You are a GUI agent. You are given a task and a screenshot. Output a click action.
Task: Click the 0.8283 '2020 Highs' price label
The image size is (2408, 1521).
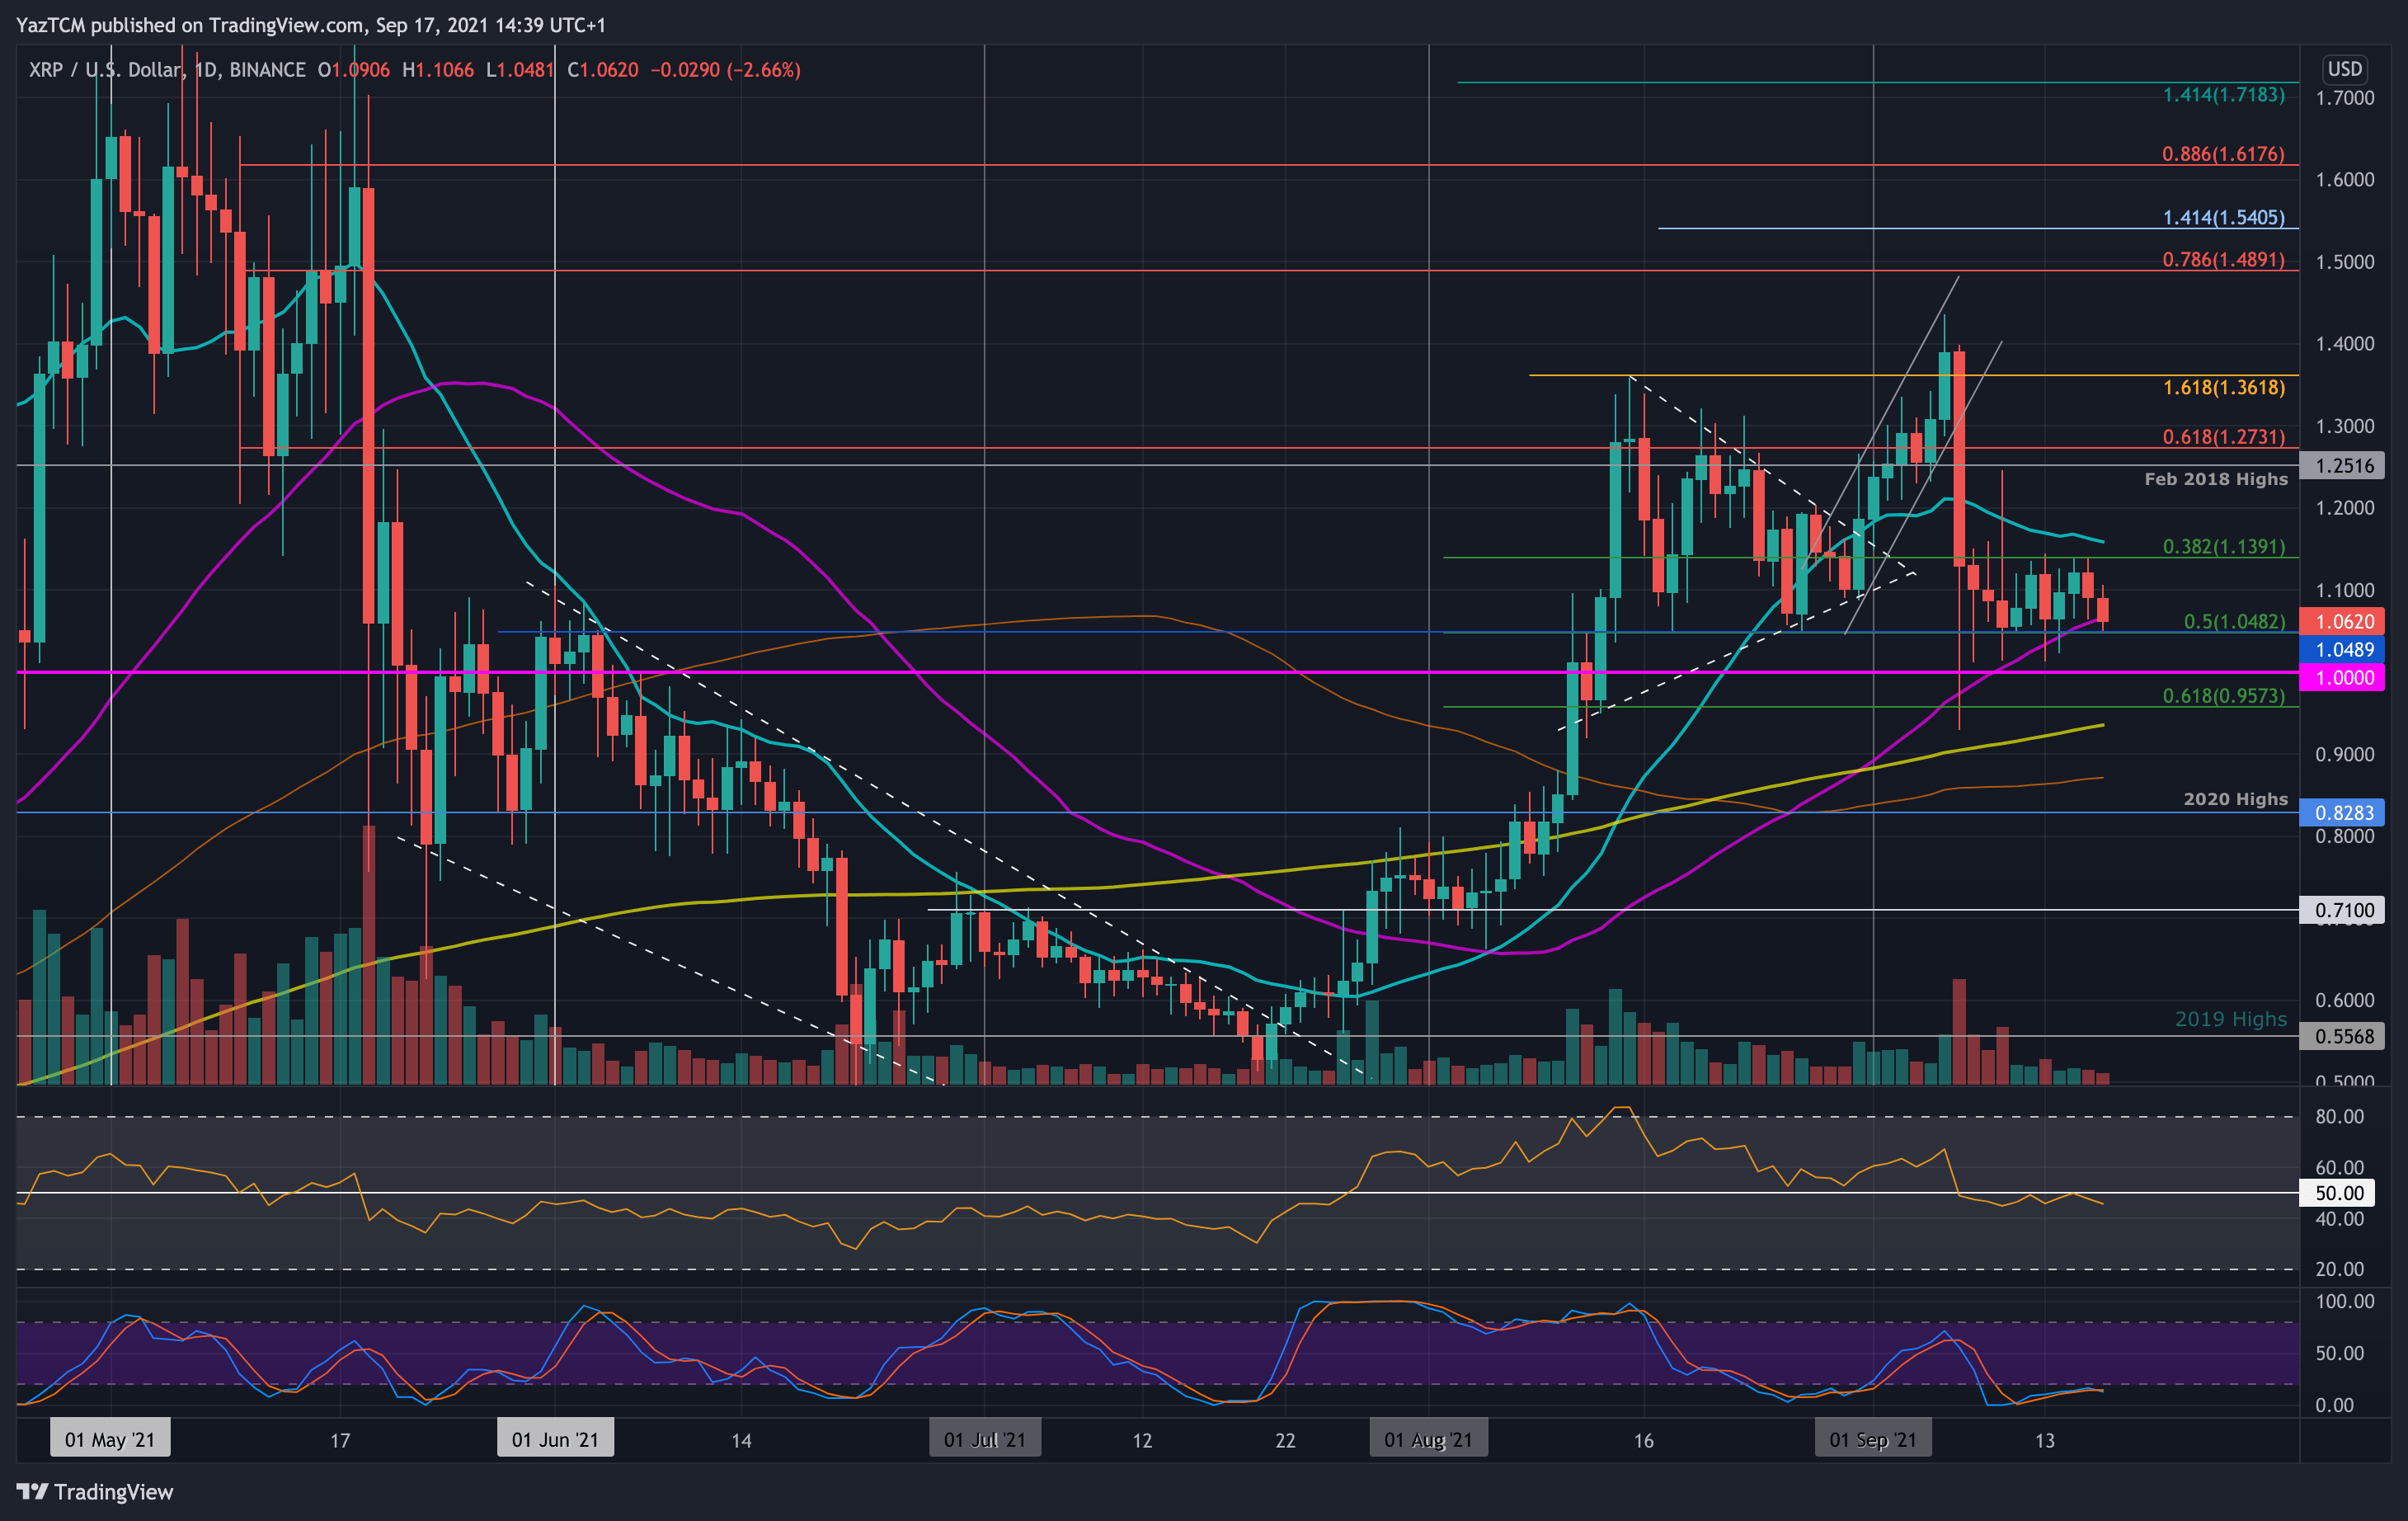tap(2344, 813)
